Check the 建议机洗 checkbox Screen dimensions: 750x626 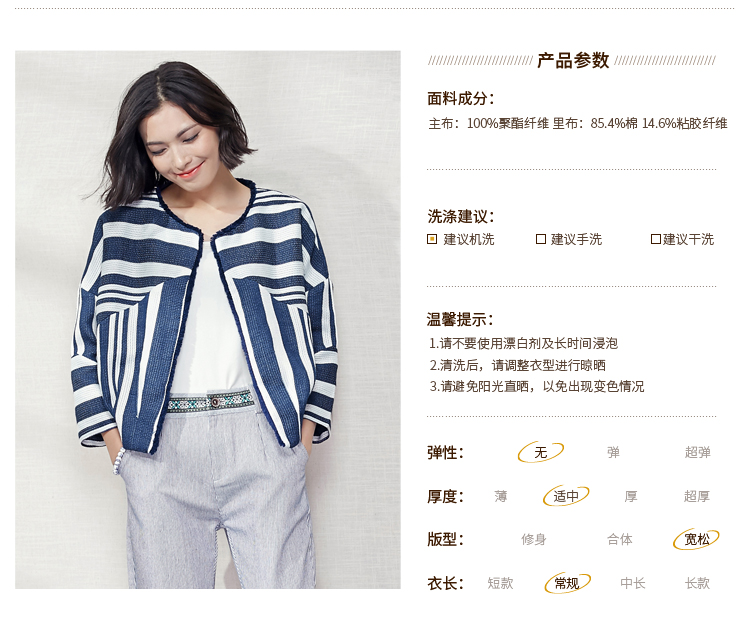(x=432, y=239)
